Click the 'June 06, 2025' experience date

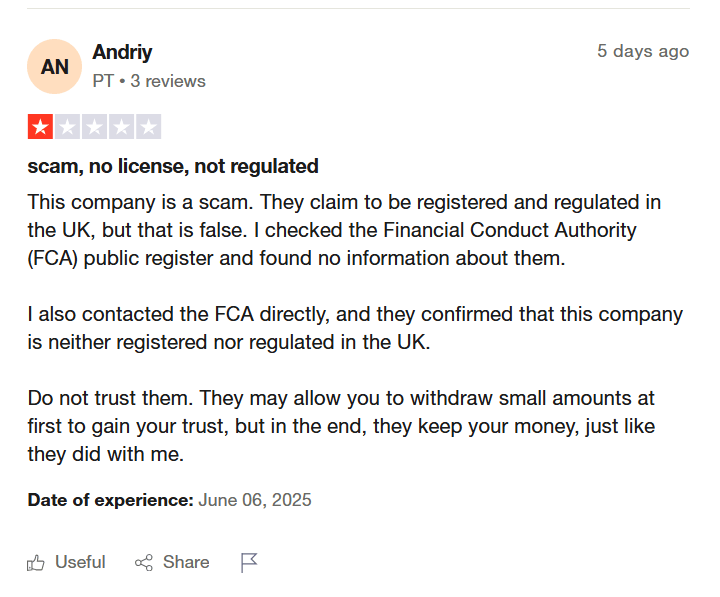tap(255, 500)
